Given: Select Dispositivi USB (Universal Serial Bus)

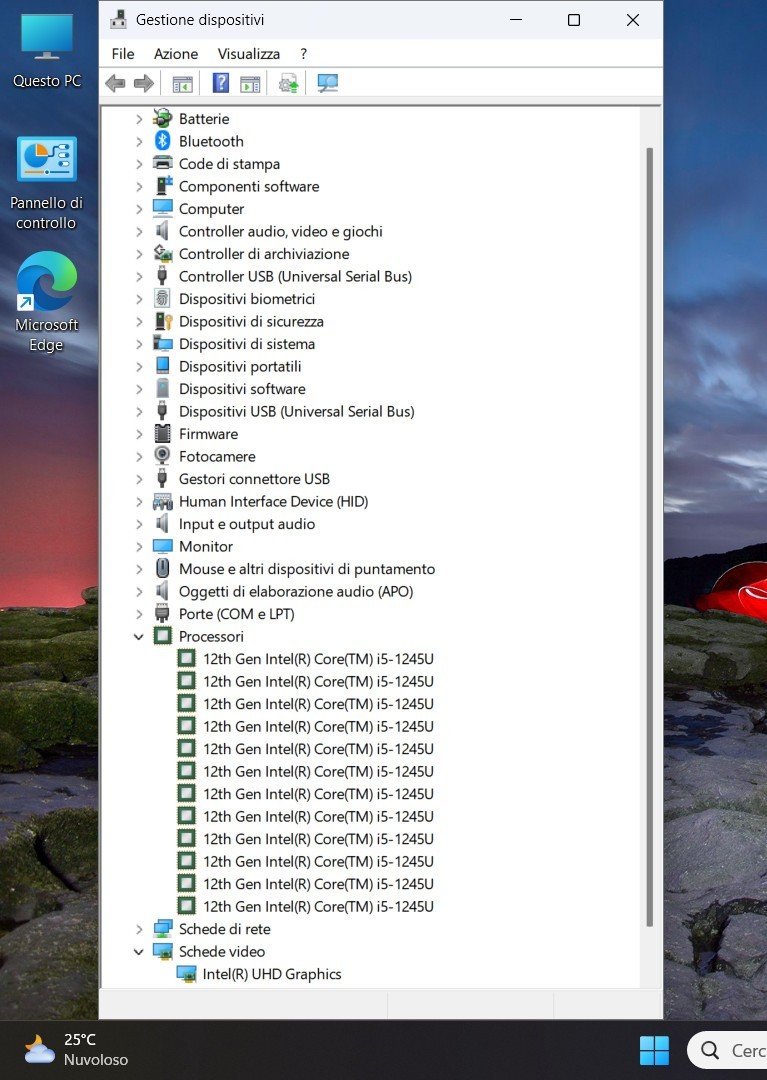Looking at the screenshot, I should click(296, 411).
